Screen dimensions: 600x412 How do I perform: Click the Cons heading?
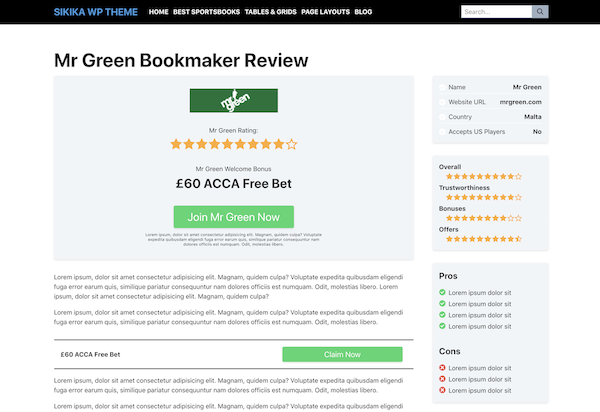(450, 351)
